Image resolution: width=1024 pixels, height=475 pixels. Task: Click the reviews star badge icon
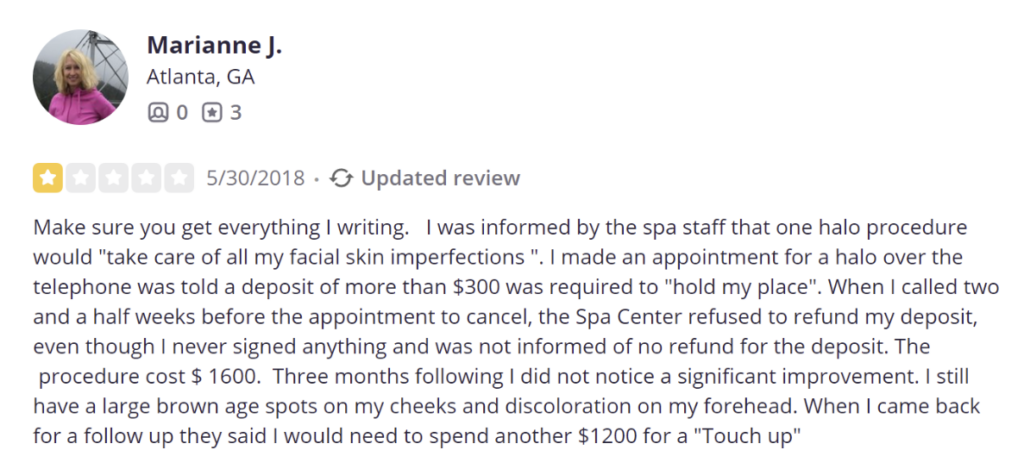(212, 113)
